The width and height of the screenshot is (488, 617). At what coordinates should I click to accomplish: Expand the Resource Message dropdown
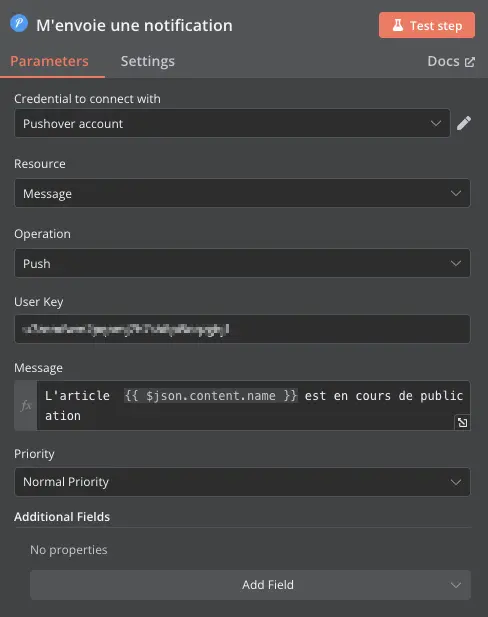click(x=242, y=193)
